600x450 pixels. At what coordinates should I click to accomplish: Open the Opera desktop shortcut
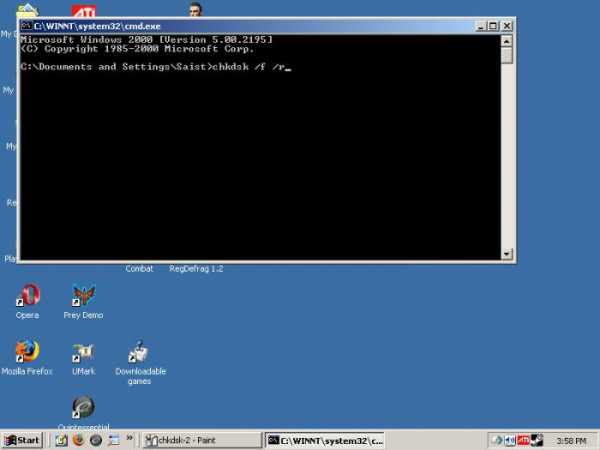28,301
